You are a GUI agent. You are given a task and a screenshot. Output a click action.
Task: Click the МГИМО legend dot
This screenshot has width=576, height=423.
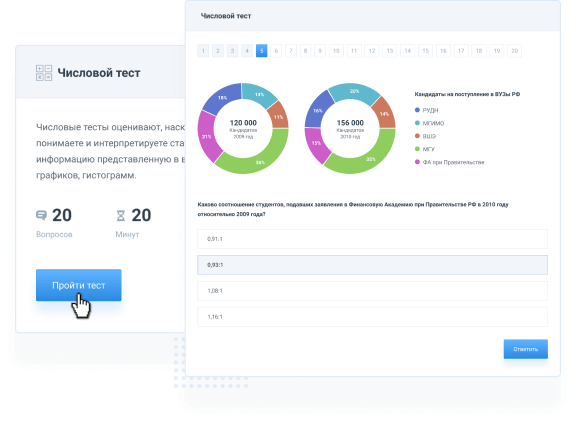pos(417,123)
